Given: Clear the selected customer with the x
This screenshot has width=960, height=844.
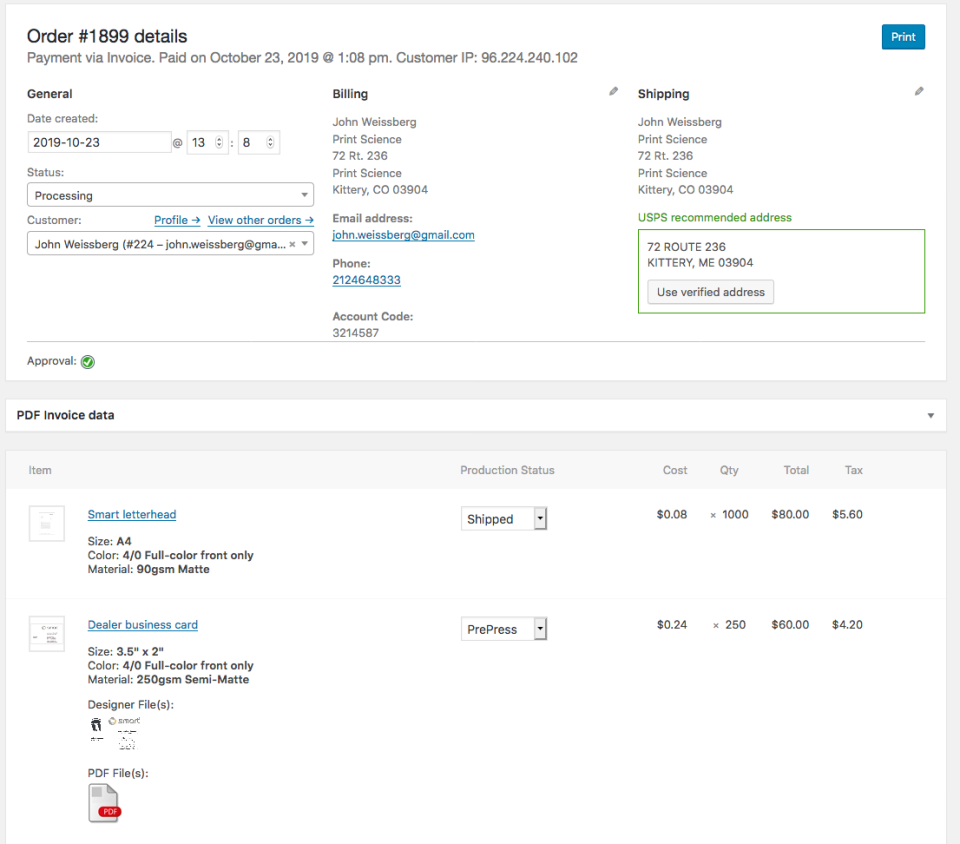Looking at the screenshot, I should click(292, 244).
